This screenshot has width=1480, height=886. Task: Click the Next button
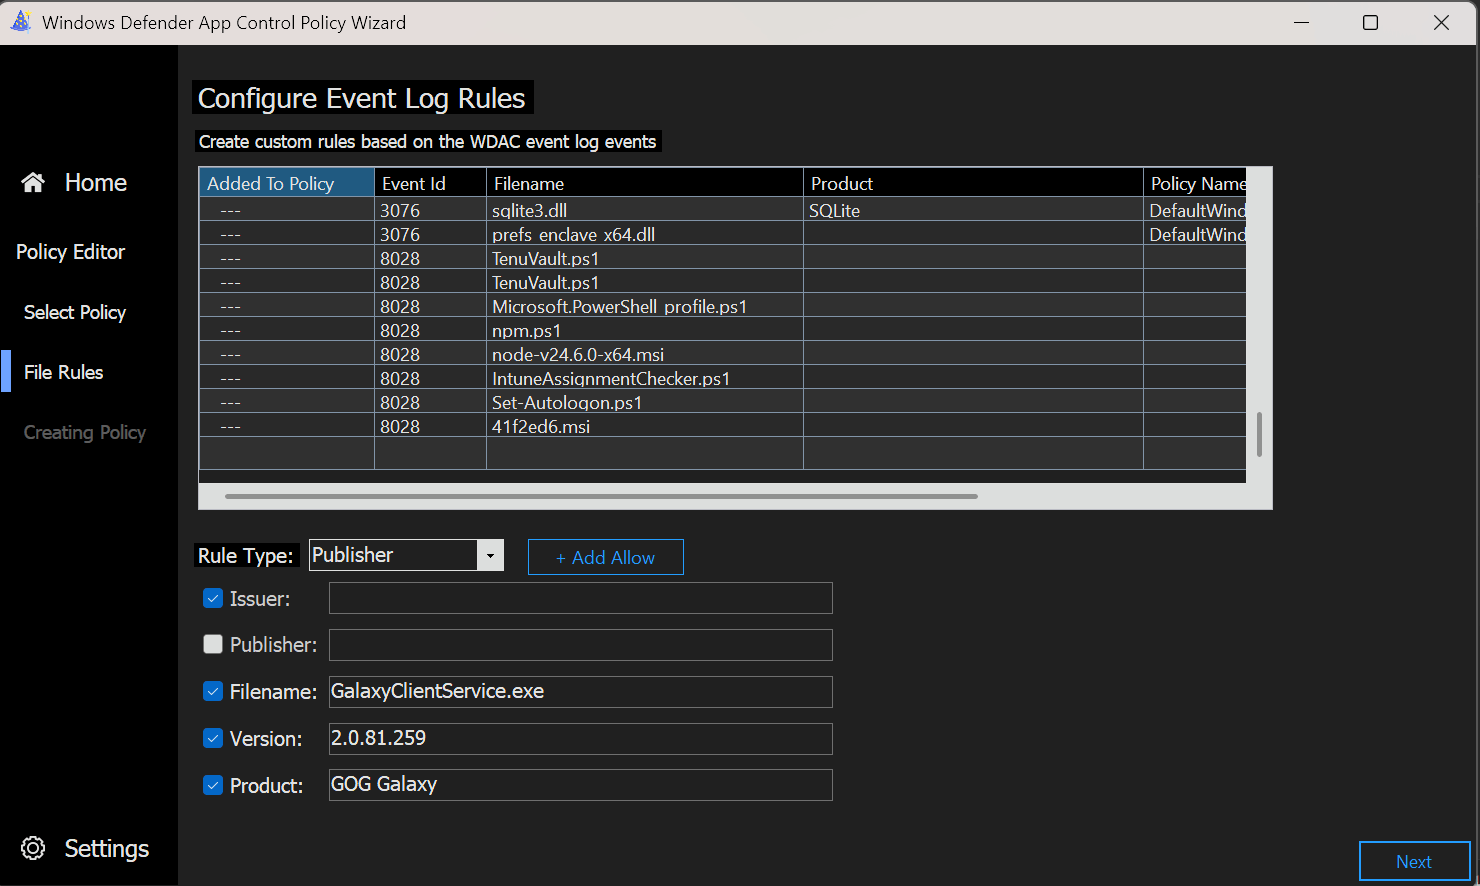pos(1413,861)
